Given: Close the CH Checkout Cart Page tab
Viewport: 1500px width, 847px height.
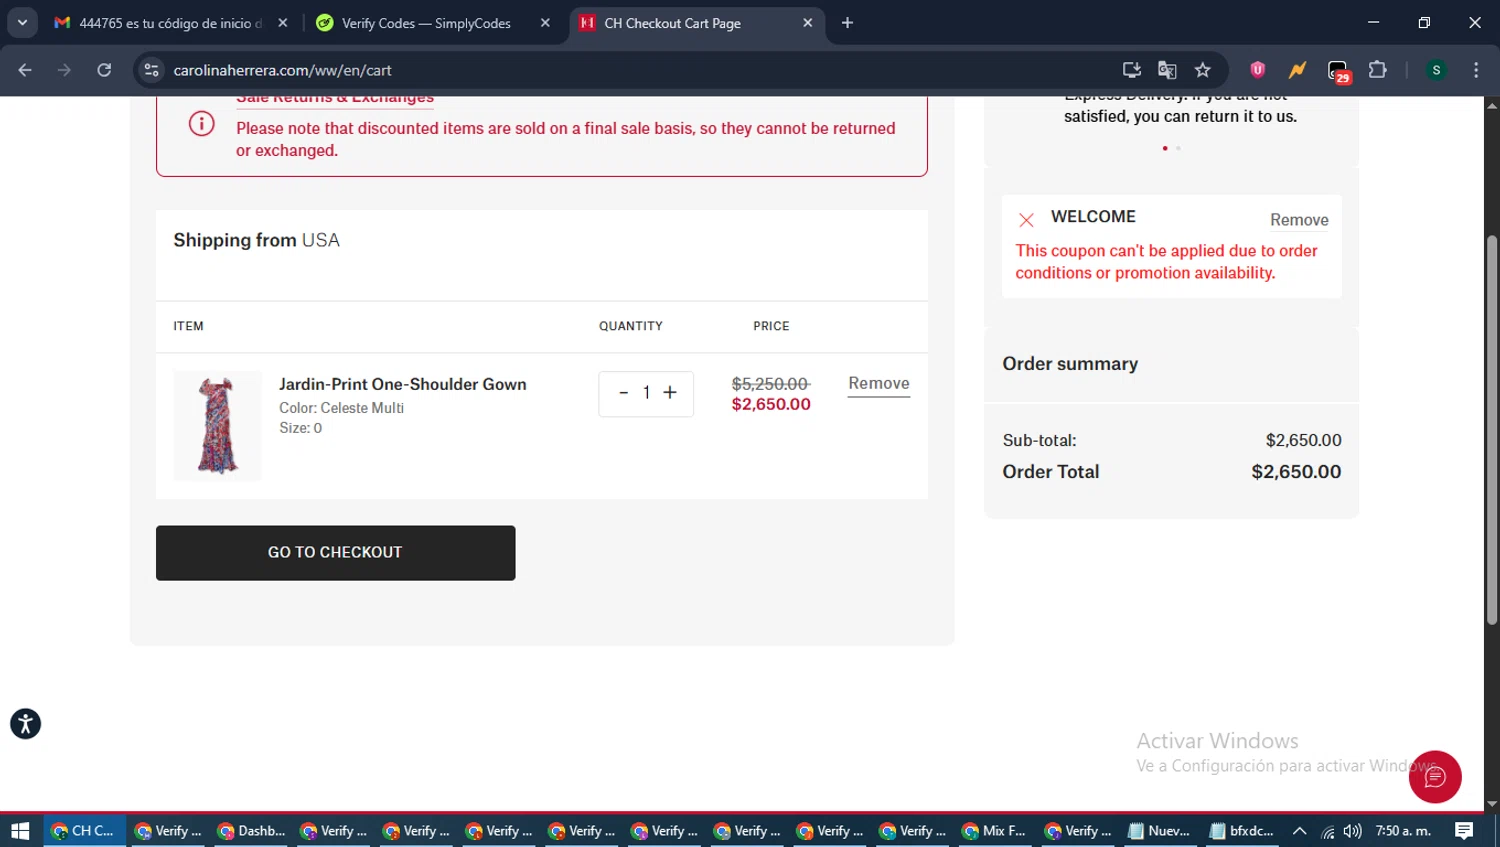Looking at the screenshot, I should 808,23.
